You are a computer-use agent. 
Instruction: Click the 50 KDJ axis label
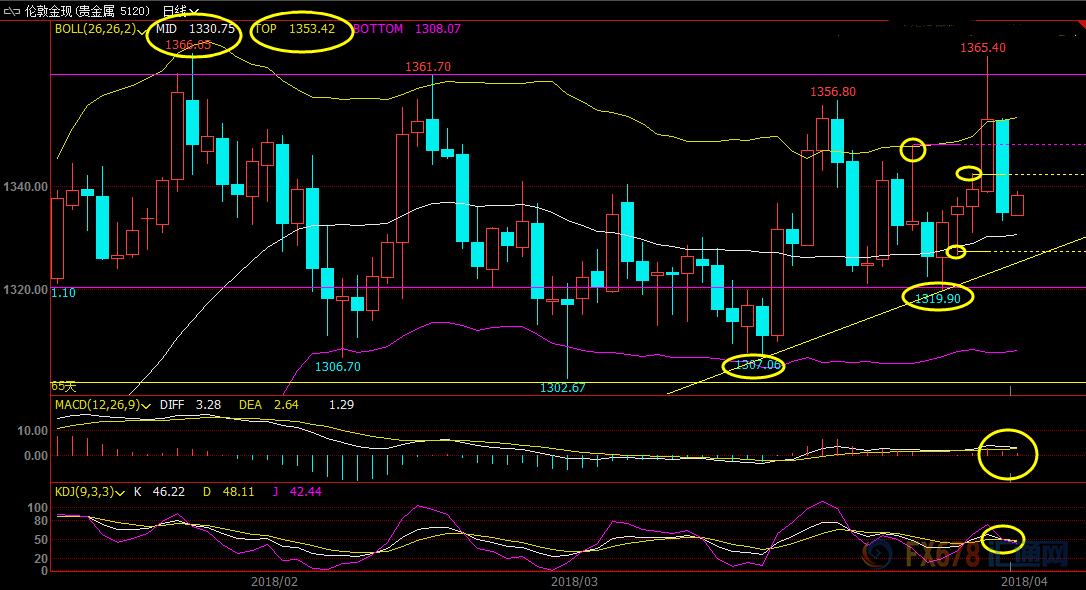(41, 540)
